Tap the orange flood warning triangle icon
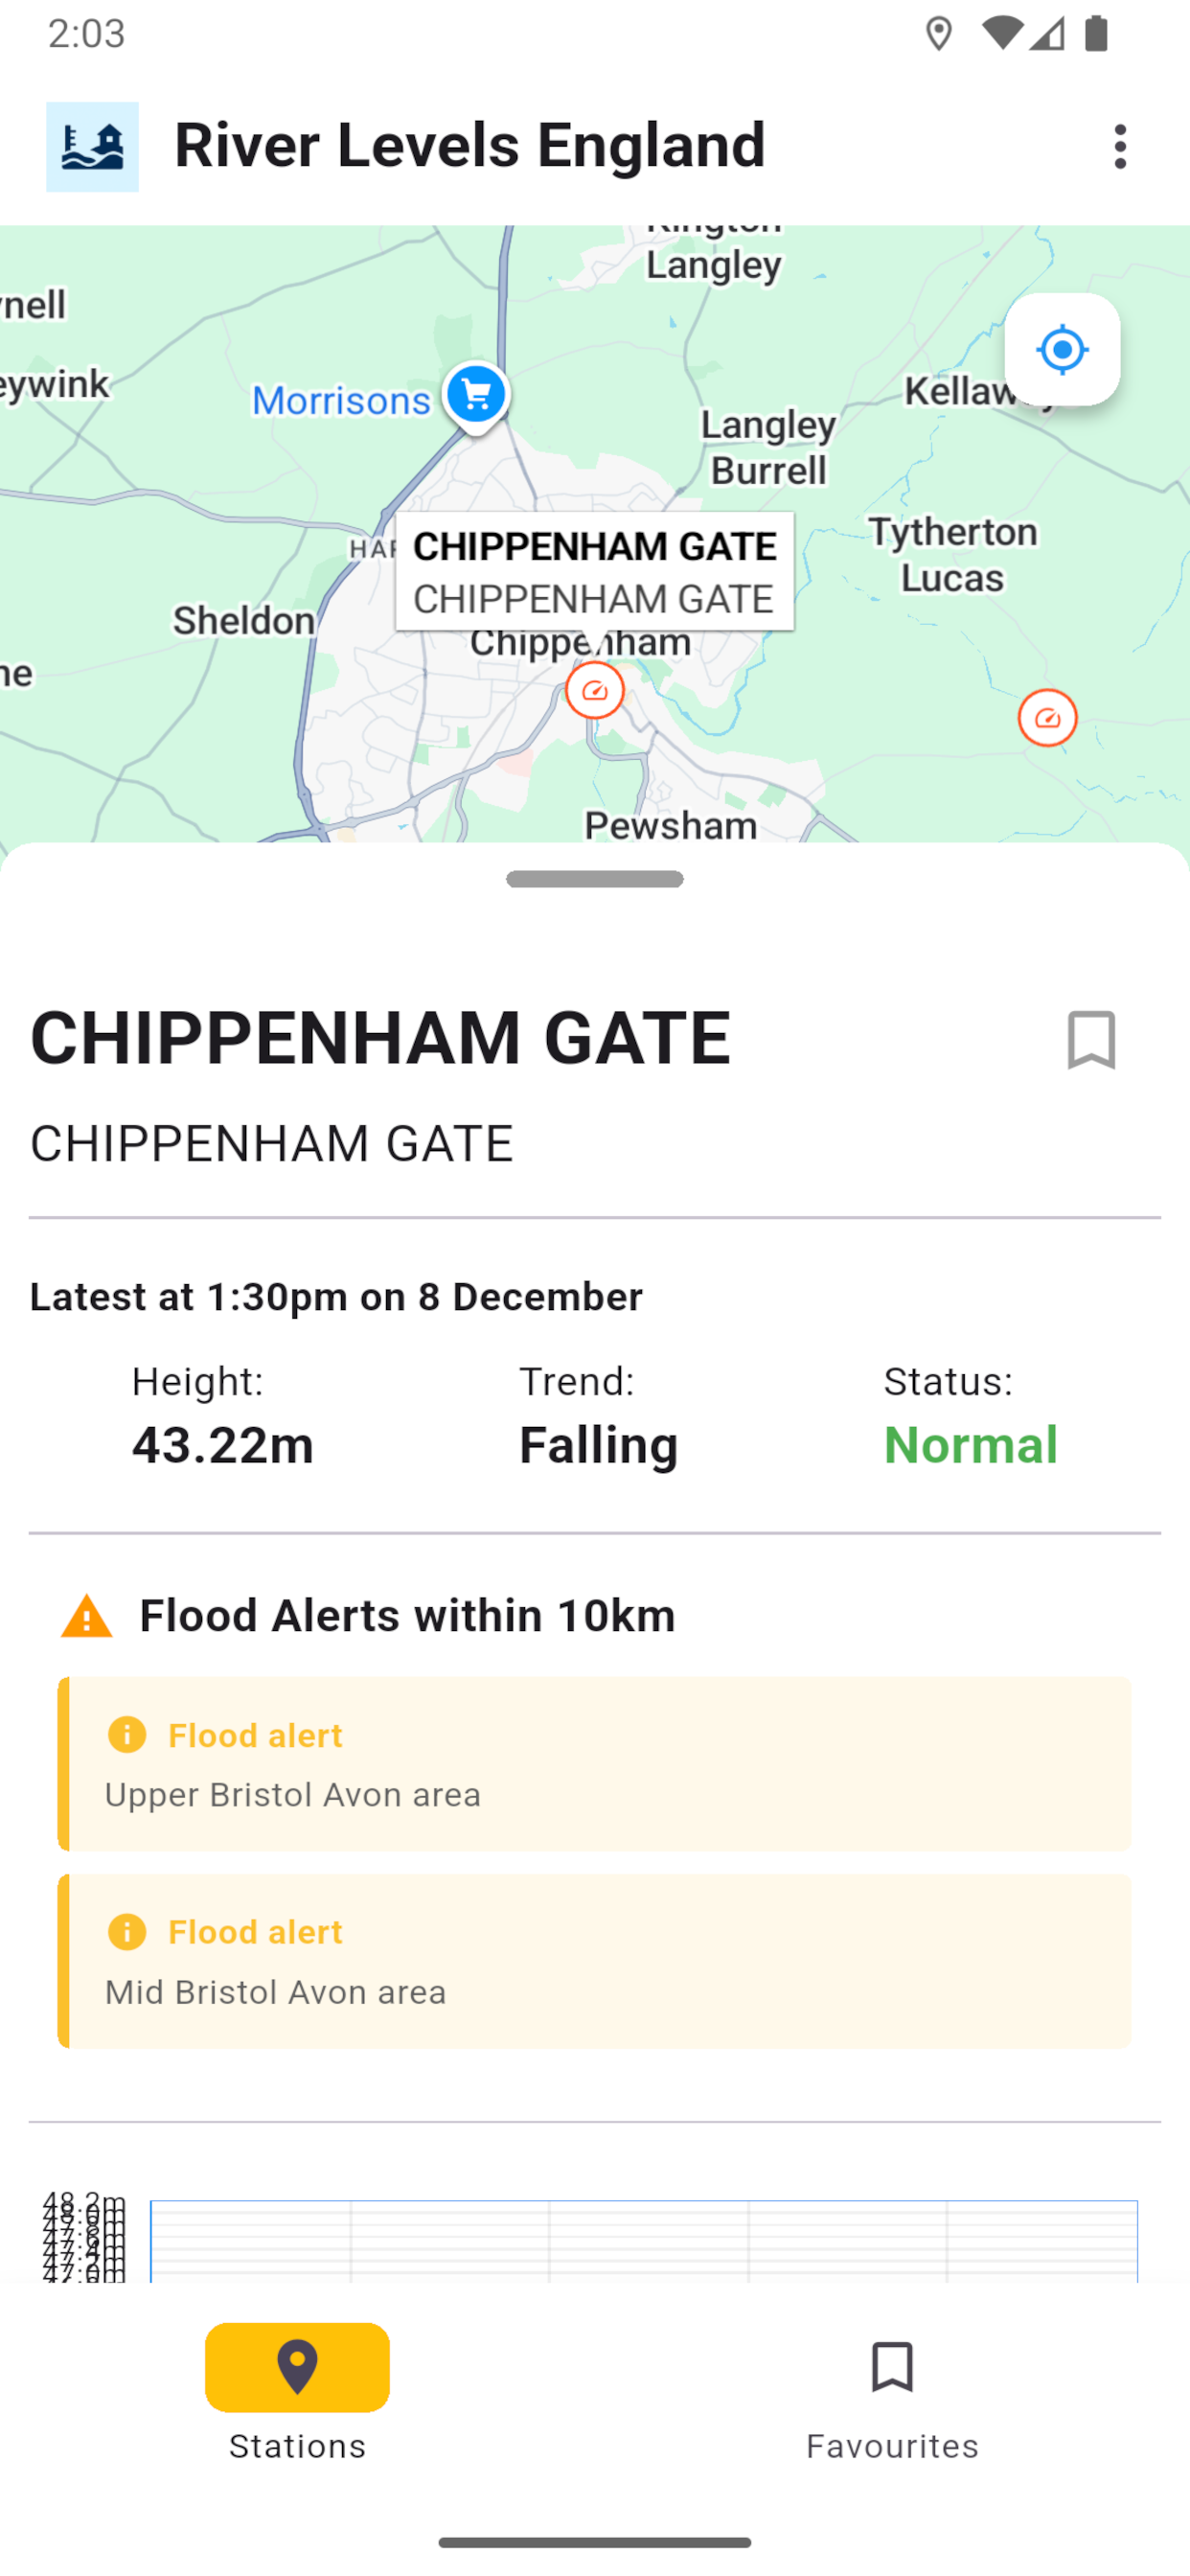The image size is (1190, 2576). click(87, 1616)
